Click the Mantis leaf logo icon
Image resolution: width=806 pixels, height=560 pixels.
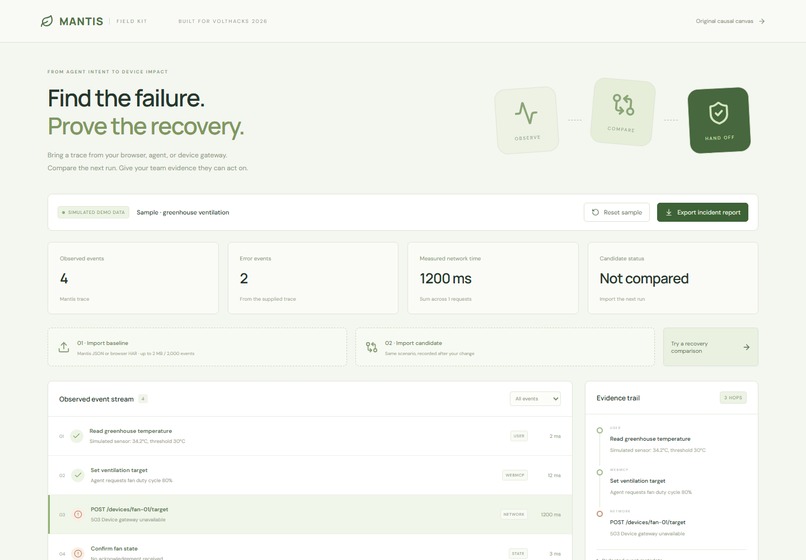pos(47,21)
